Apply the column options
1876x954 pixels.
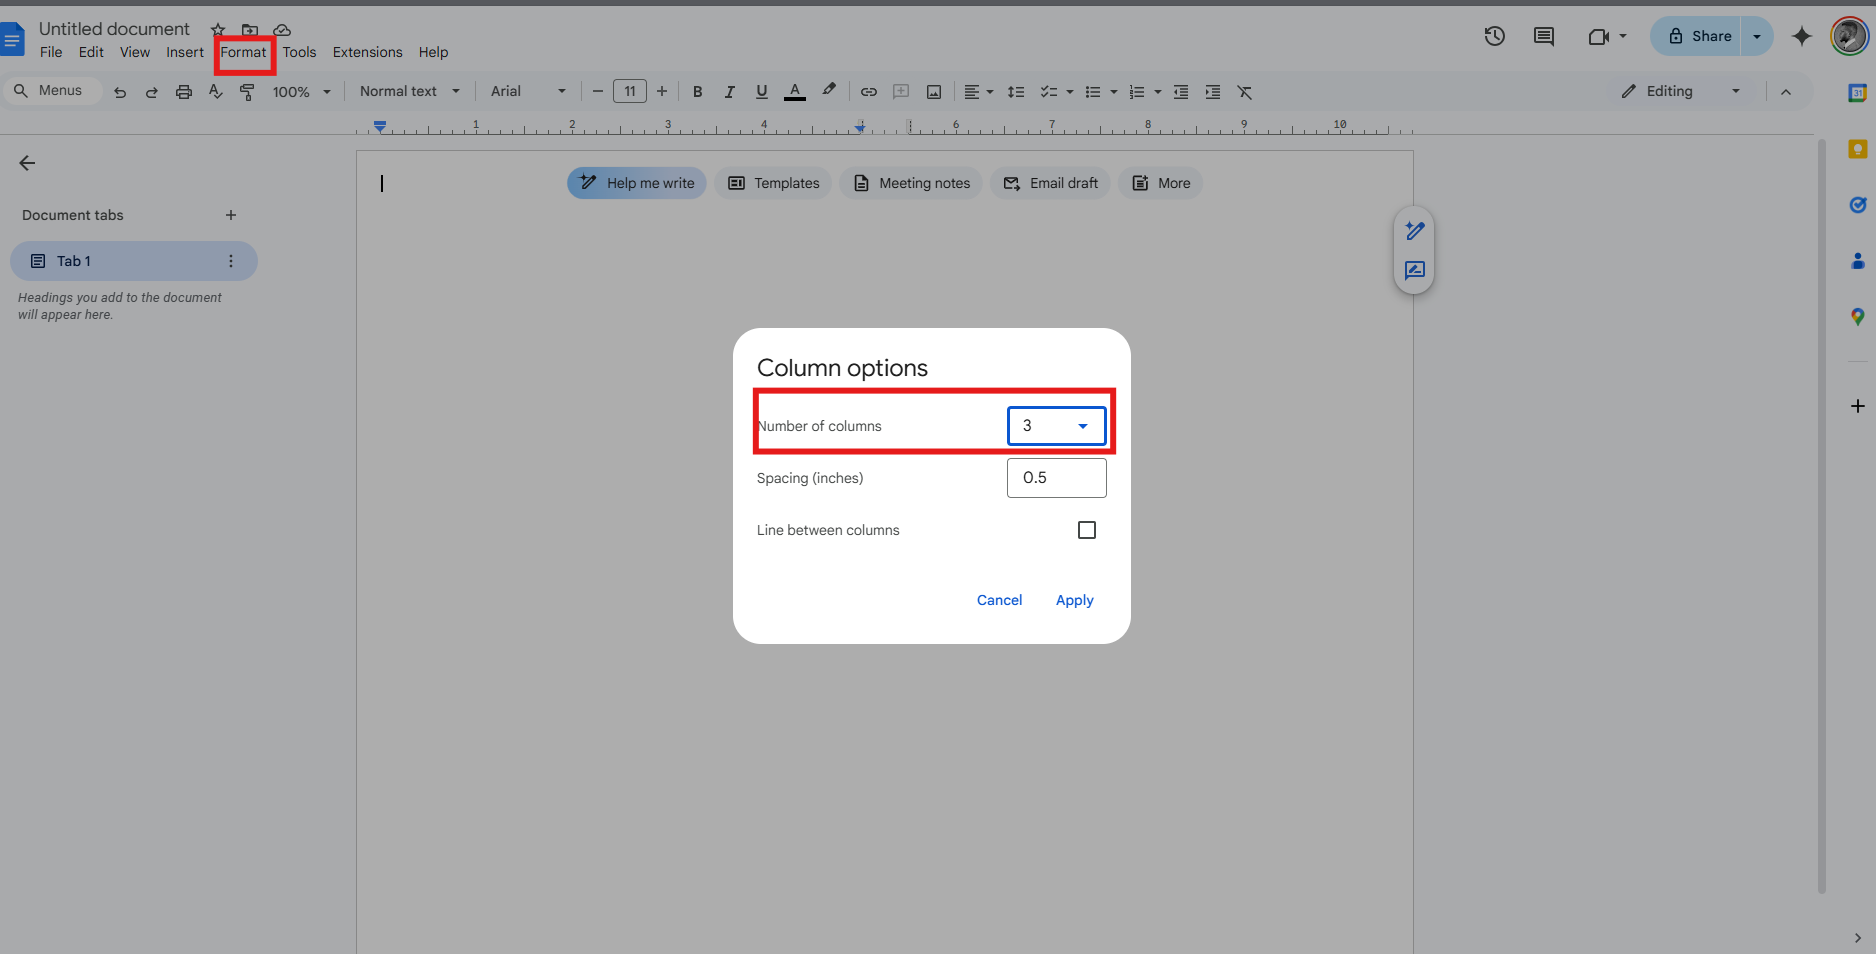coord(1074,599)
